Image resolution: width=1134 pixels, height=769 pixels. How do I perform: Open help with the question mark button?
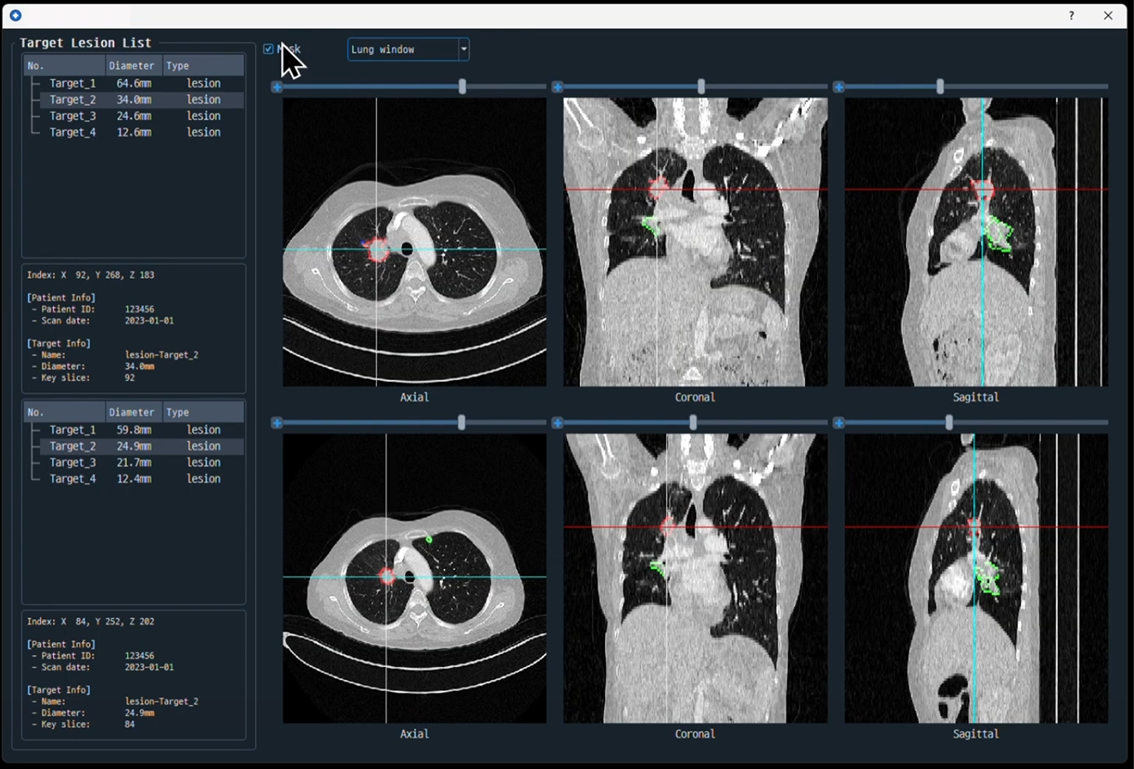coord(1072,16)
